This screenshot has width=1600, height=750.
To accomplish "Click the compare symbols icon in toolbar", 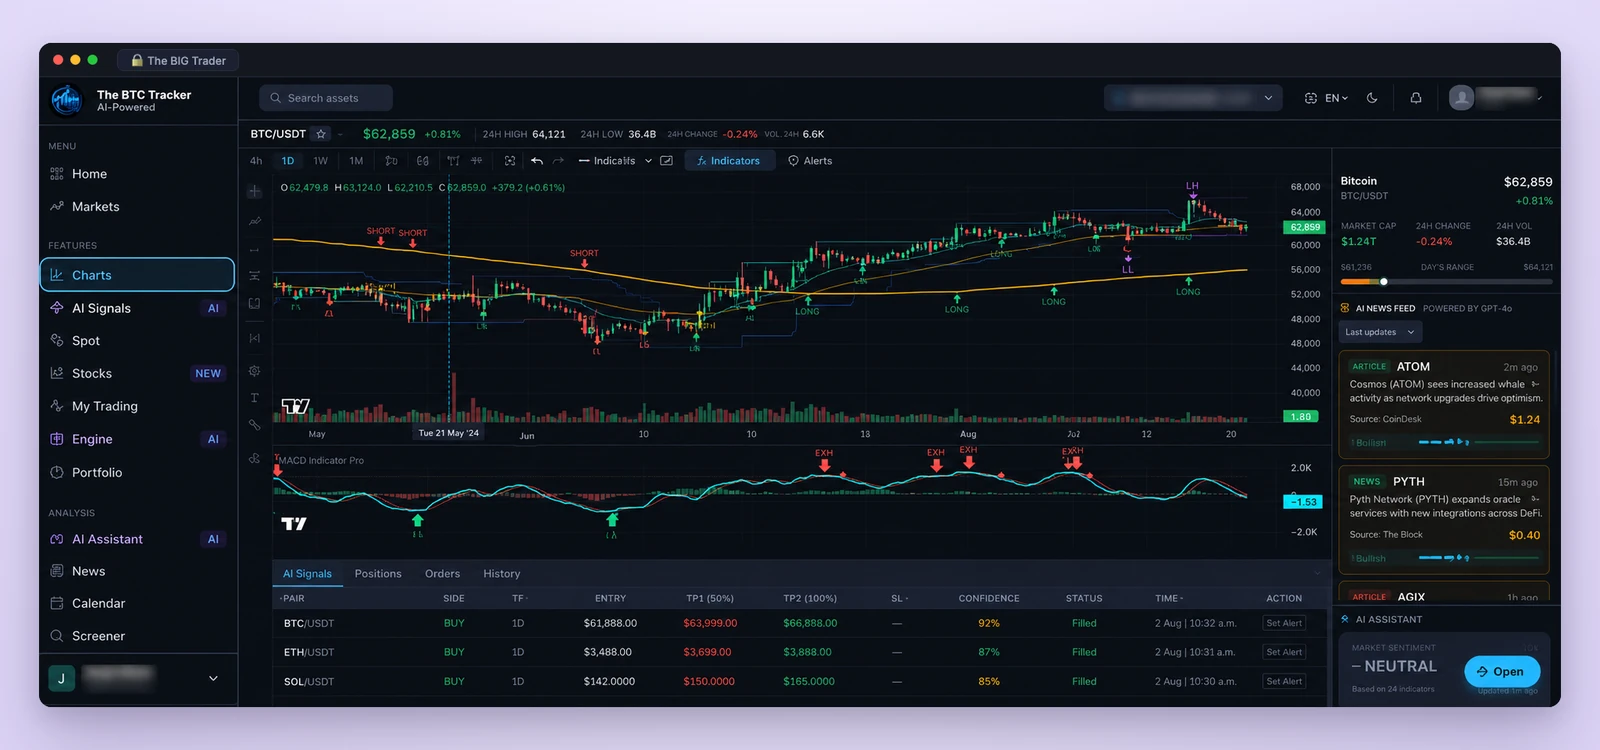I will coord(423,161).
